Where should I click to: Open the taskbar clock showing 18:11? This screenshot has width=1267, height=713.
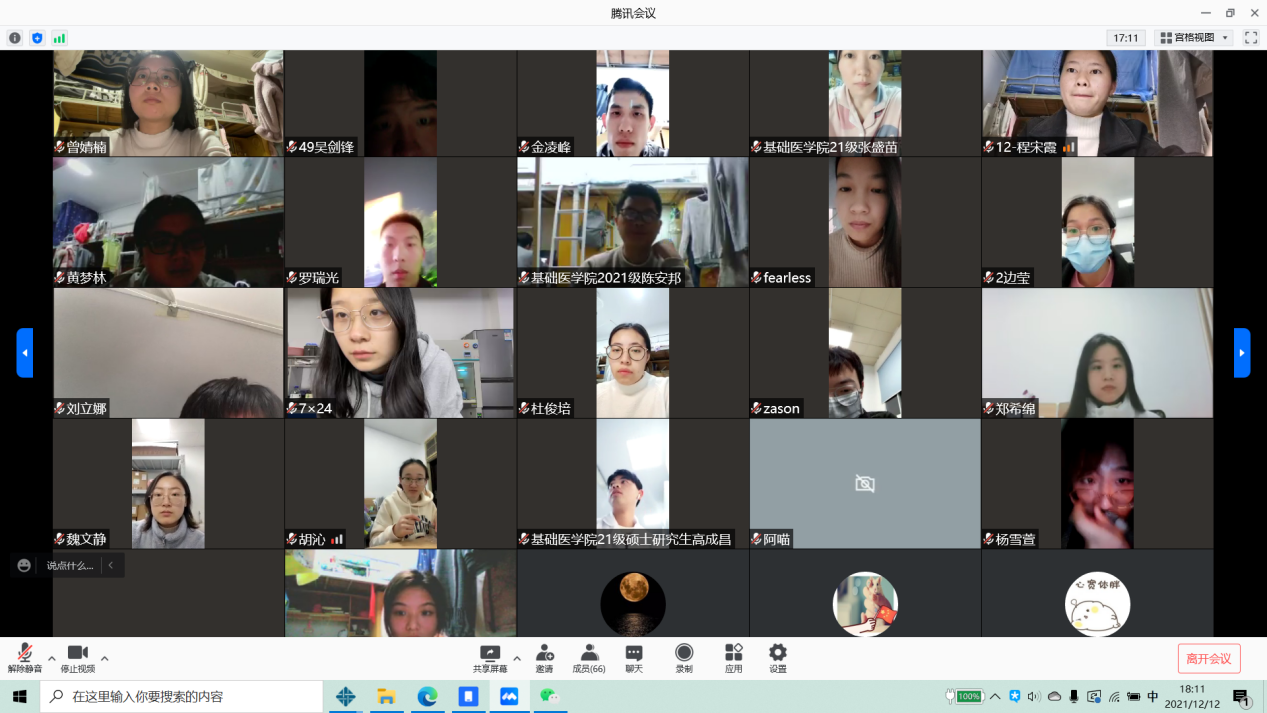pyautogui.click(x=1193, y=696)
